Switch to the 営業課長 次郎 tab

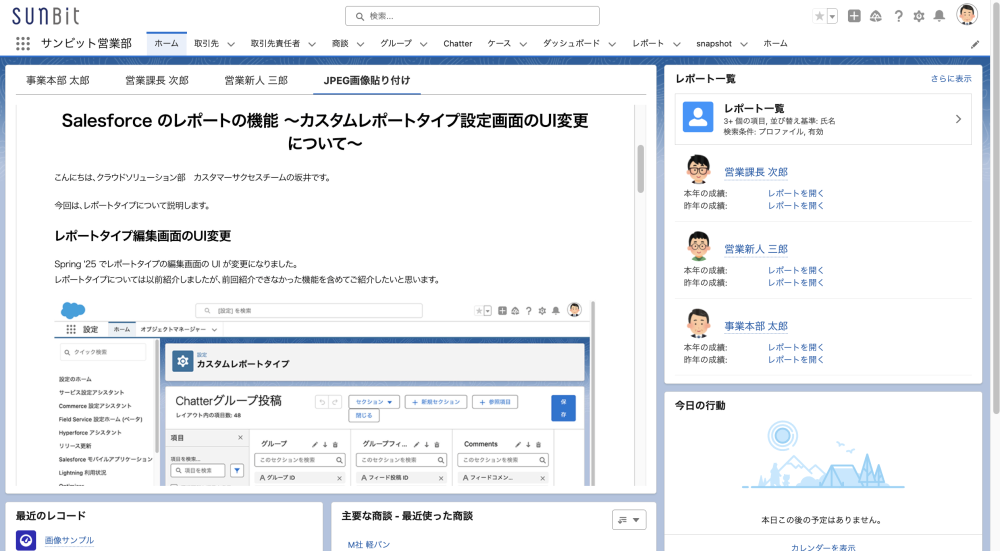pyautogui.click(x=157, y=80)
